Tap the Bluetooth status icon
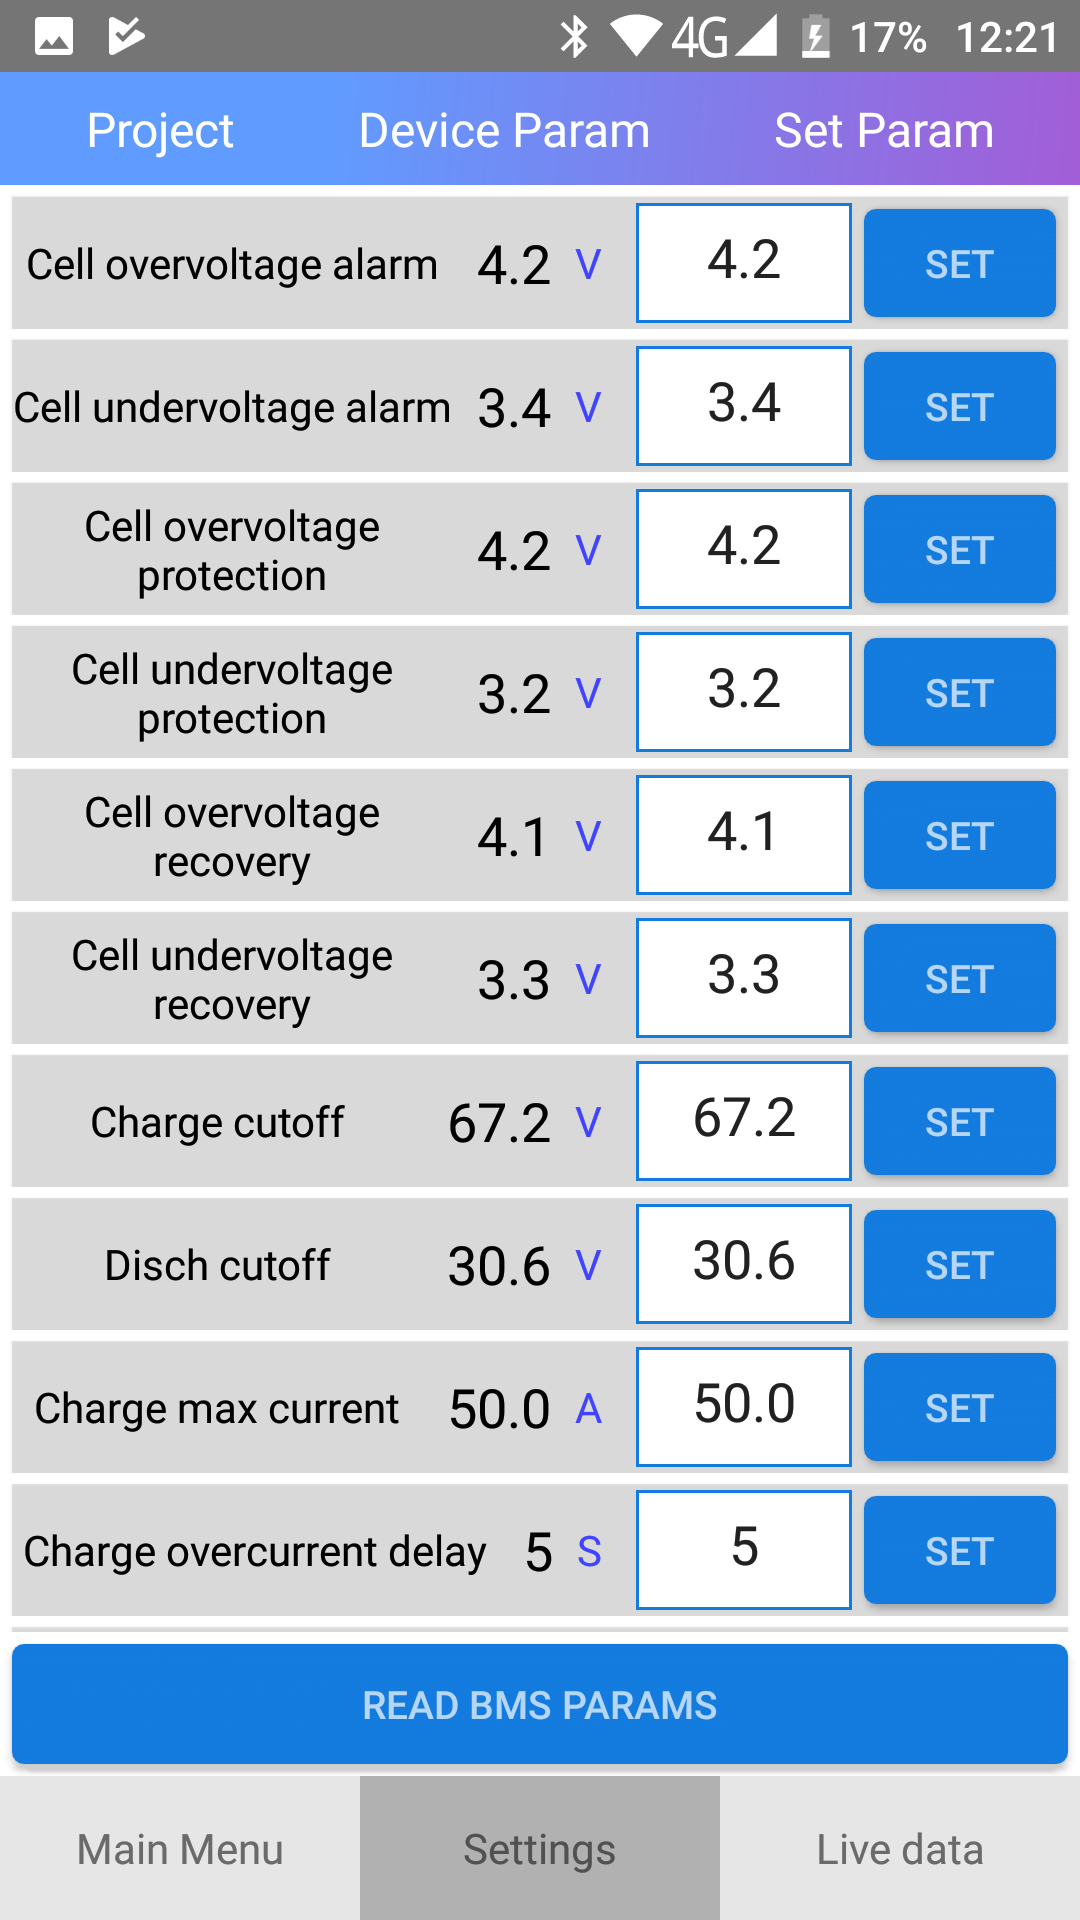The image size is (1080, 1920). pos(574,37)
